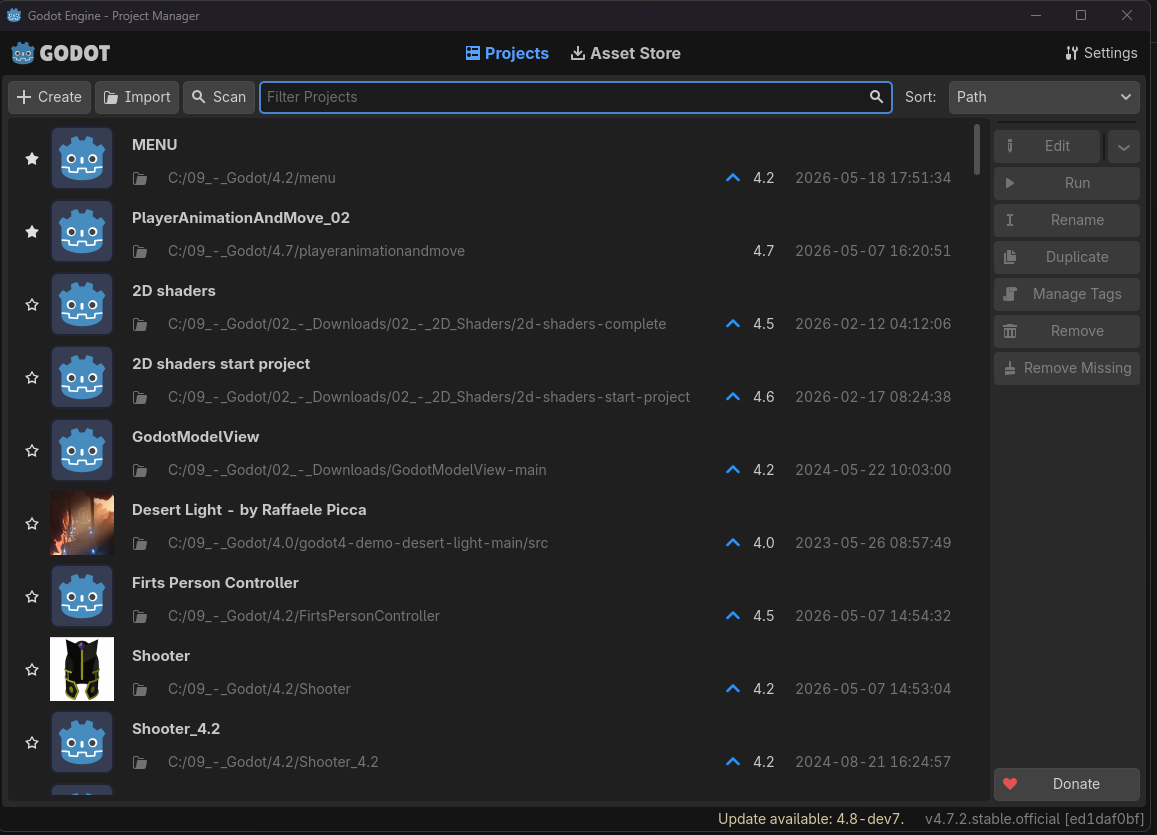Open folder of 2D shaders start project
Viewport: 1157px width, 835px height.
pyautogui.click(x=139, y=398)
